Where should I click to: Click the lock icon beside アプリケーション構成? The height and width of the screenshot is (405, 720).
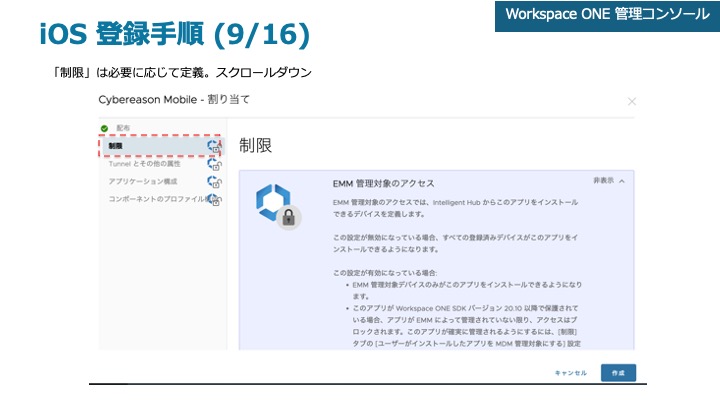coord(214,182)
